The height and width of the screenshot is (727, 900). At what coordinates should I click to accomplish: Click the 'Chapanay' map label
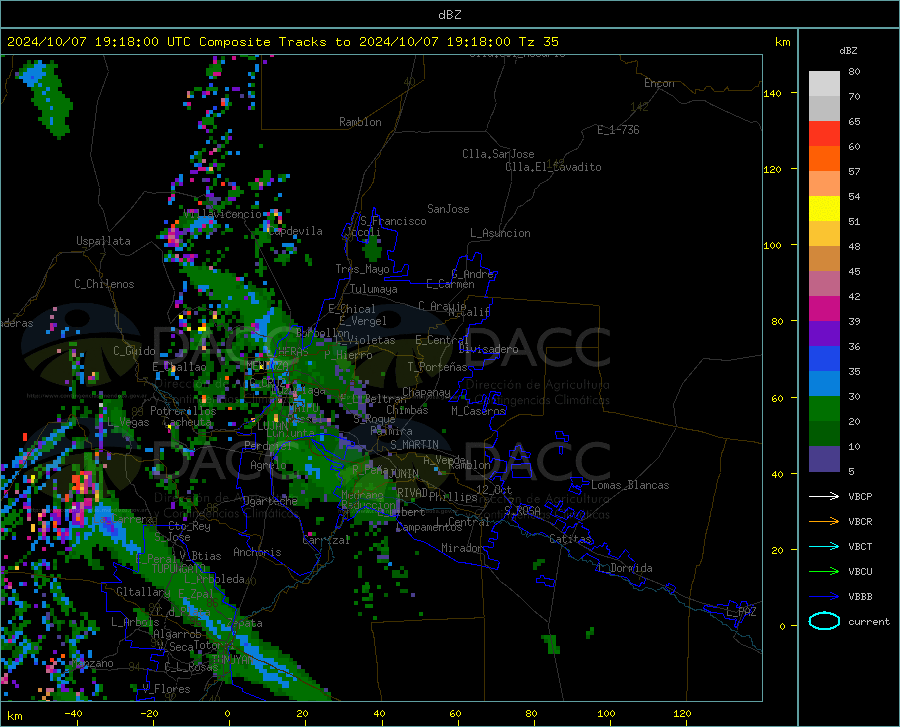click(426, 392)
